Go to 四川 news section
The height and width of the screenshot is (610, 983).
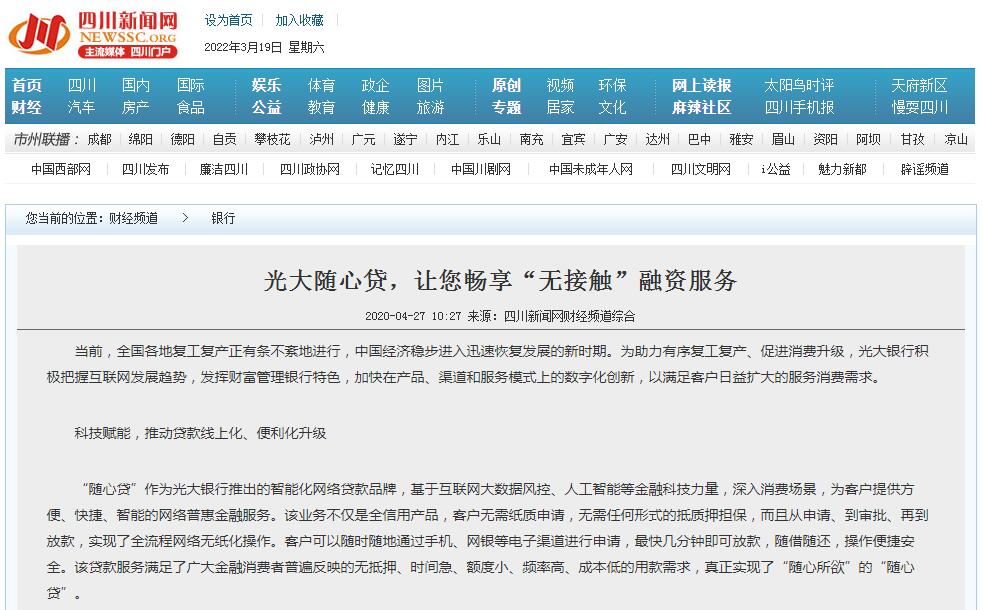81,85
